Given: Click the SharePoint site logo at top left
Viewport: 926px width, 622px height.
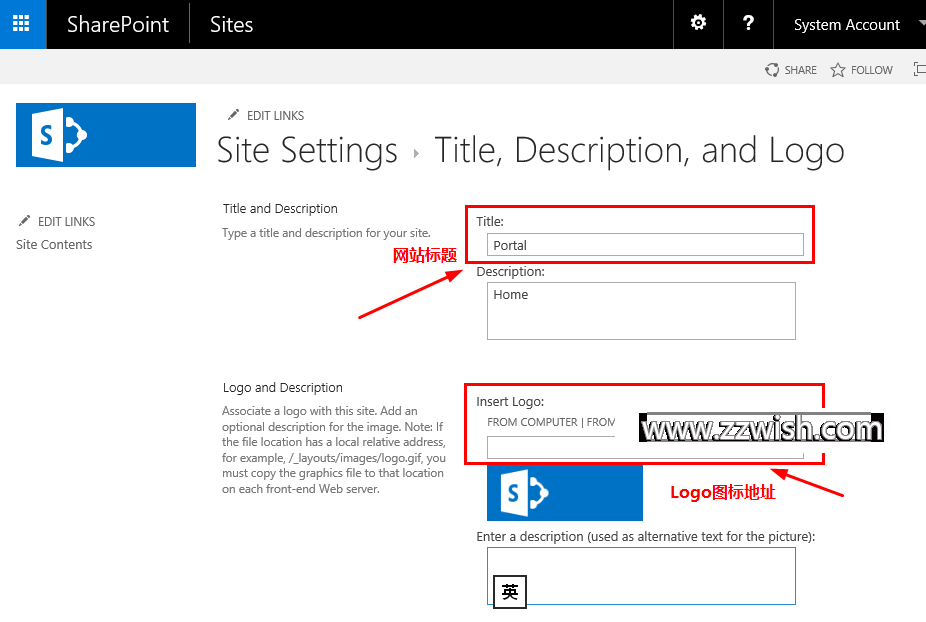Looking at the screenshot, I should (106, 135).
